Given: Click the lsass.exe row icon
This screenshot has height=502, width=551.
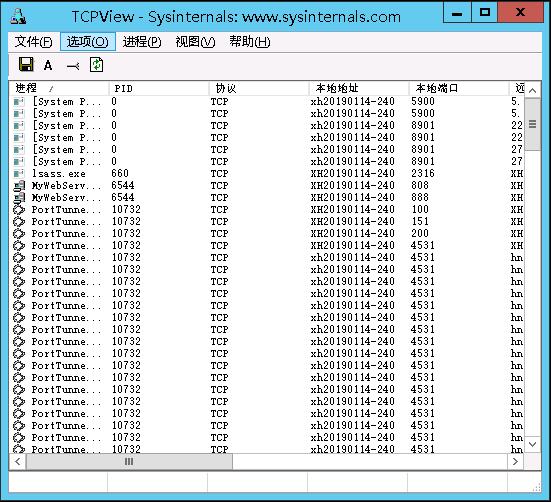Looking at the screenshot, I should (19, 173).
